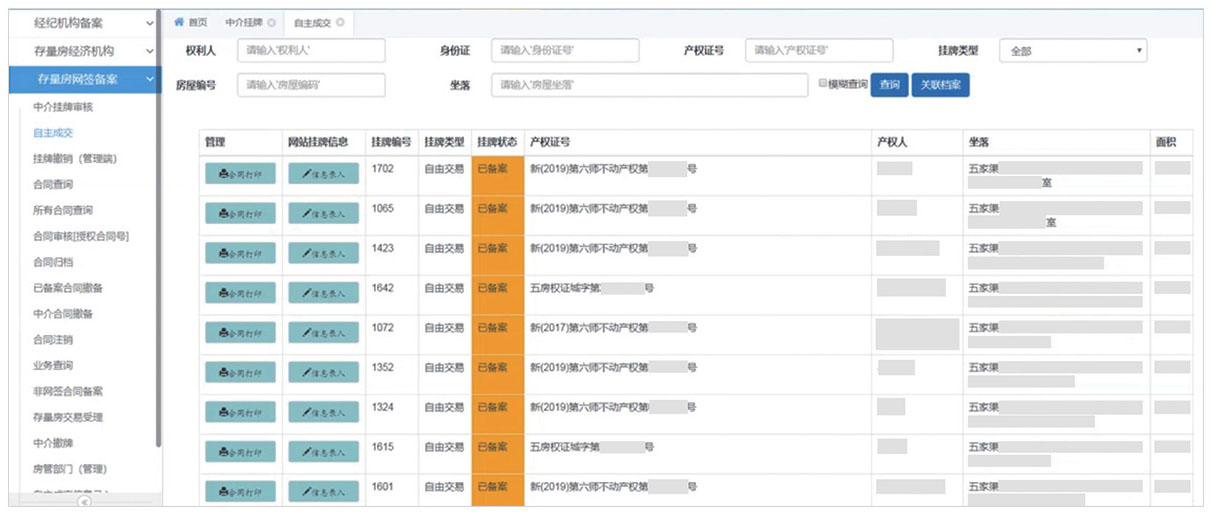Focus the 权利人 input field
1222x518 pixels.
(311, 51)
